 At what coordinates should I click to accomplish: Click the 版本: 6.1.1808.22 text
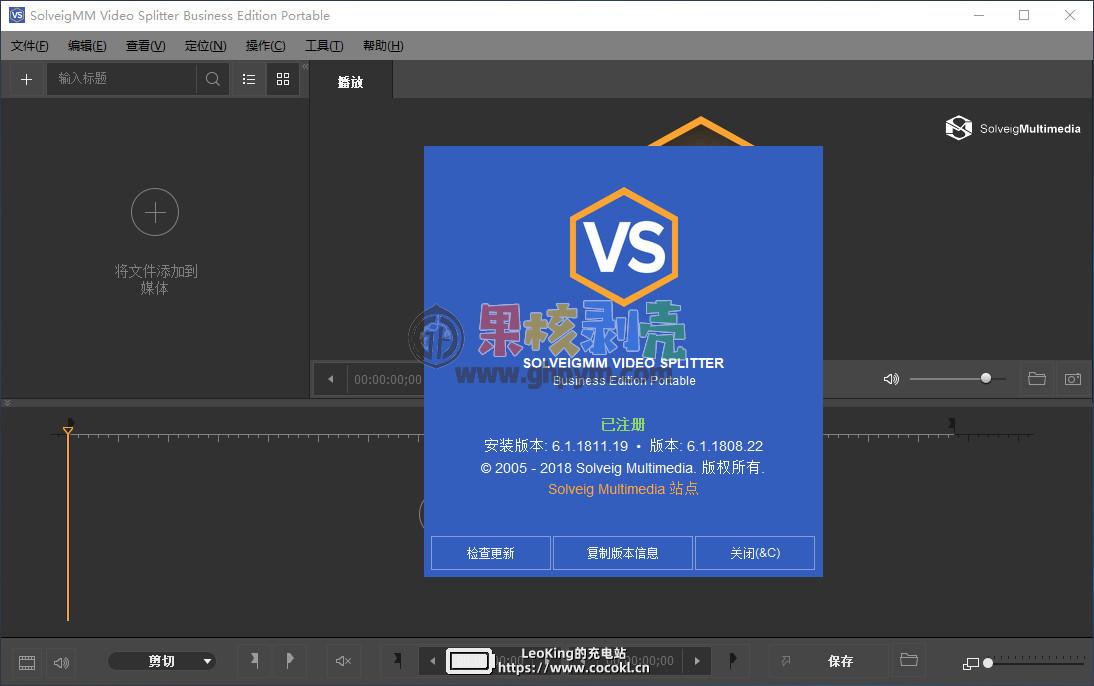click(x=706, y=446)
